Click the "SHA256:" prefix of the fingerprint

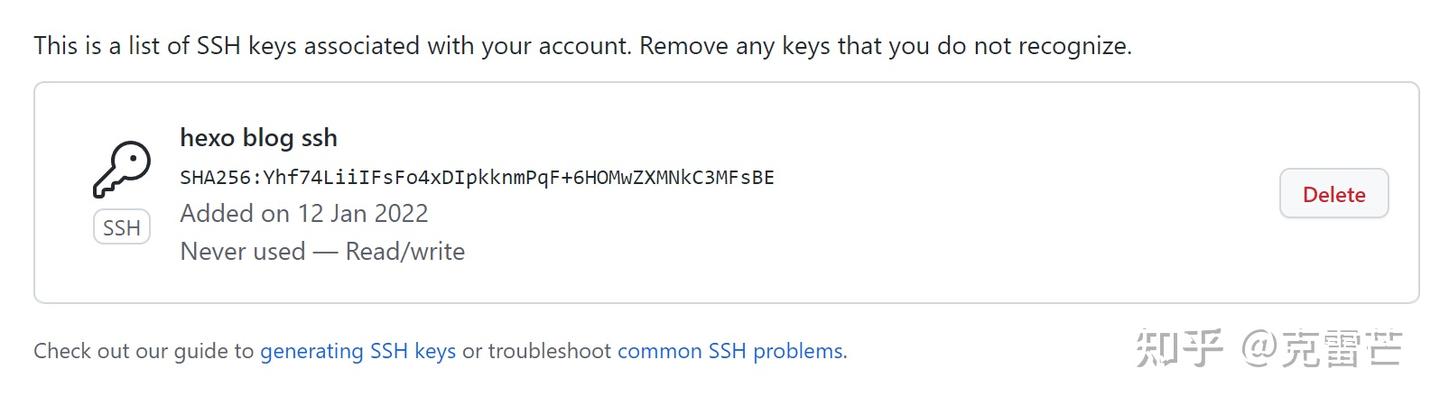pyautogui.click(x=220, y=178)
